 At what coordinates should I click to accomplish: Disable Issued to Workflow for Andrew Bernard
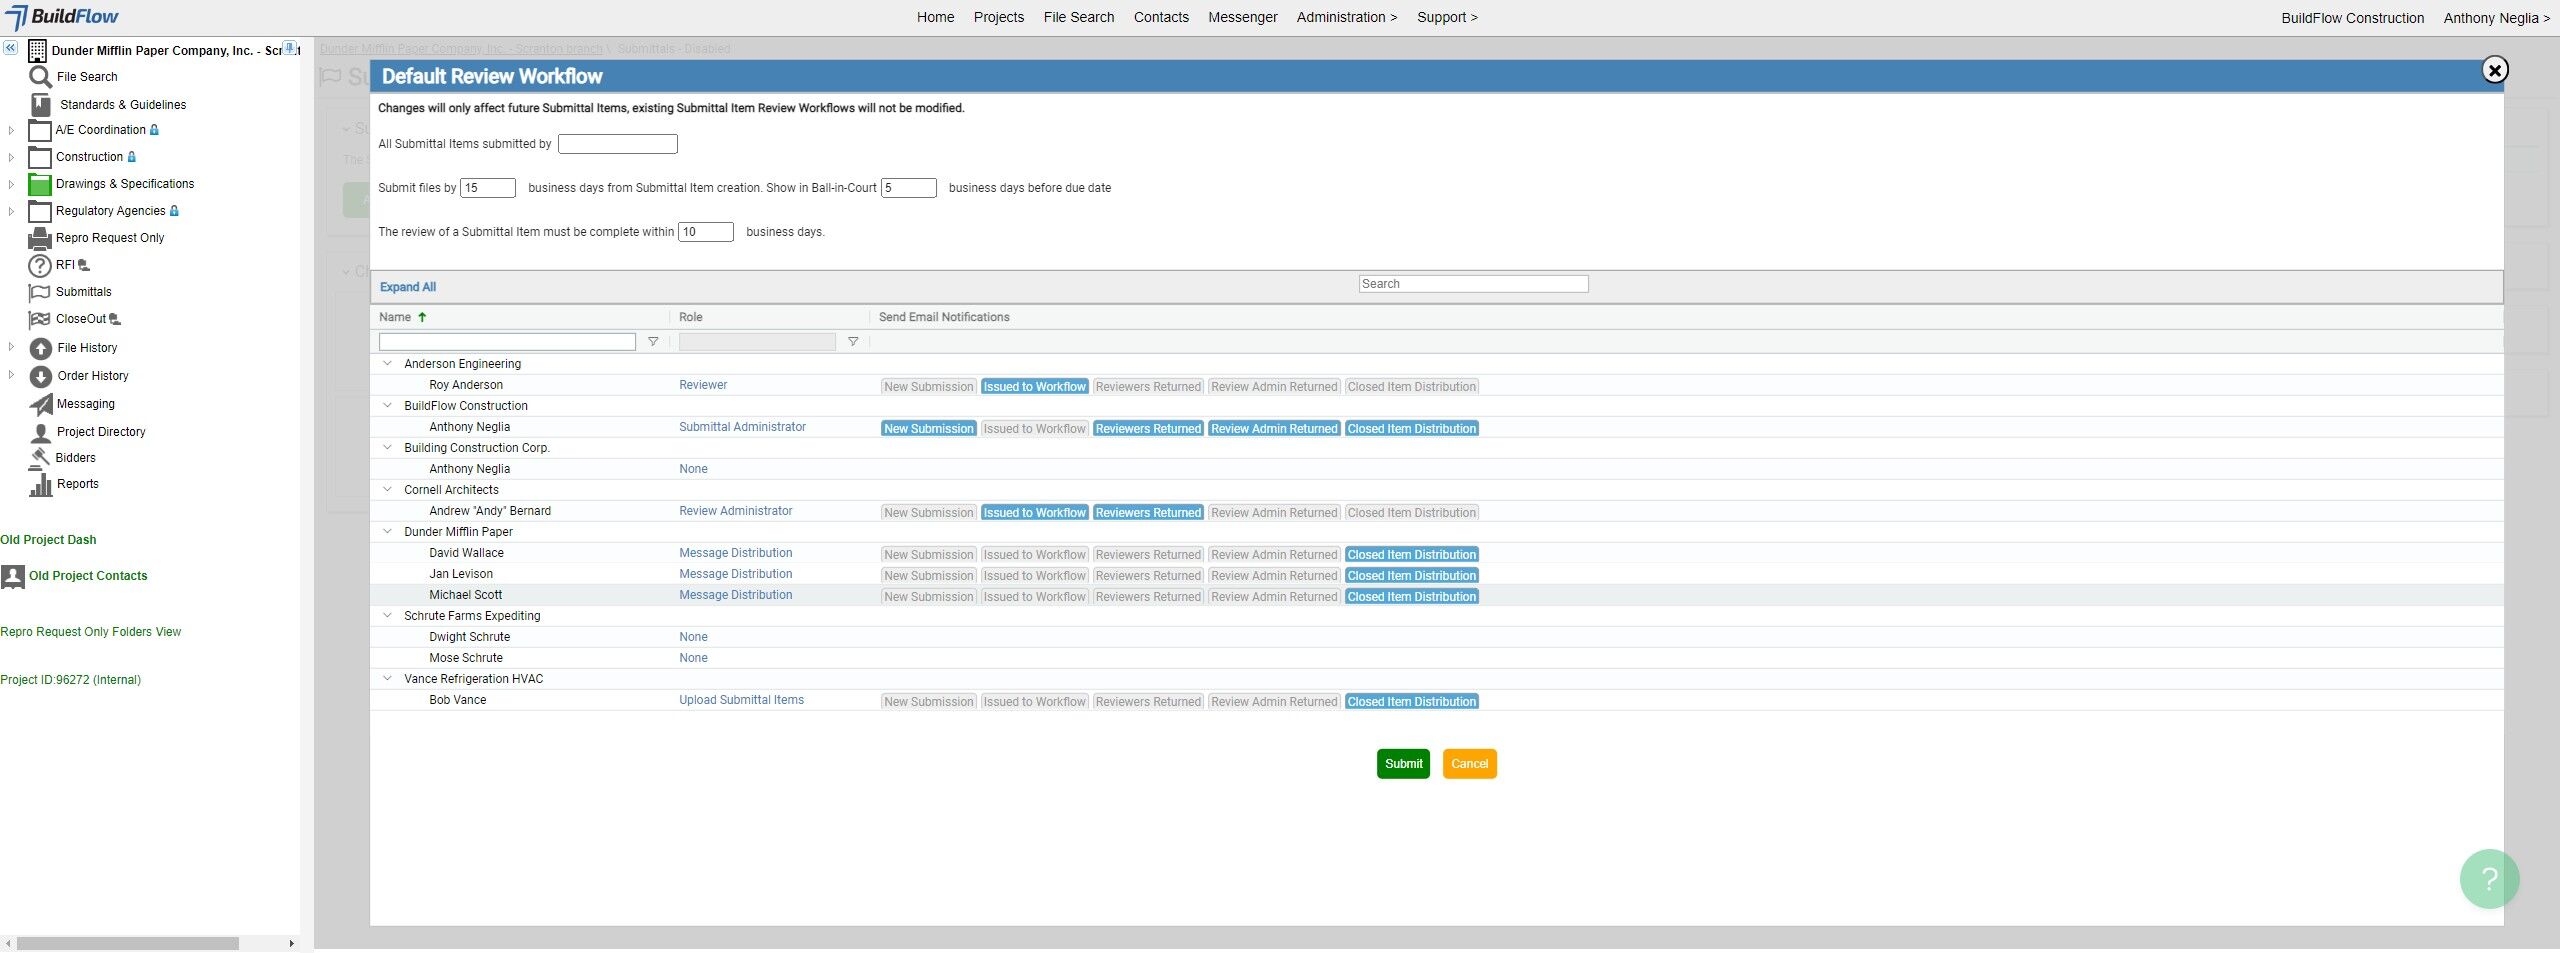pos(1034,513)
